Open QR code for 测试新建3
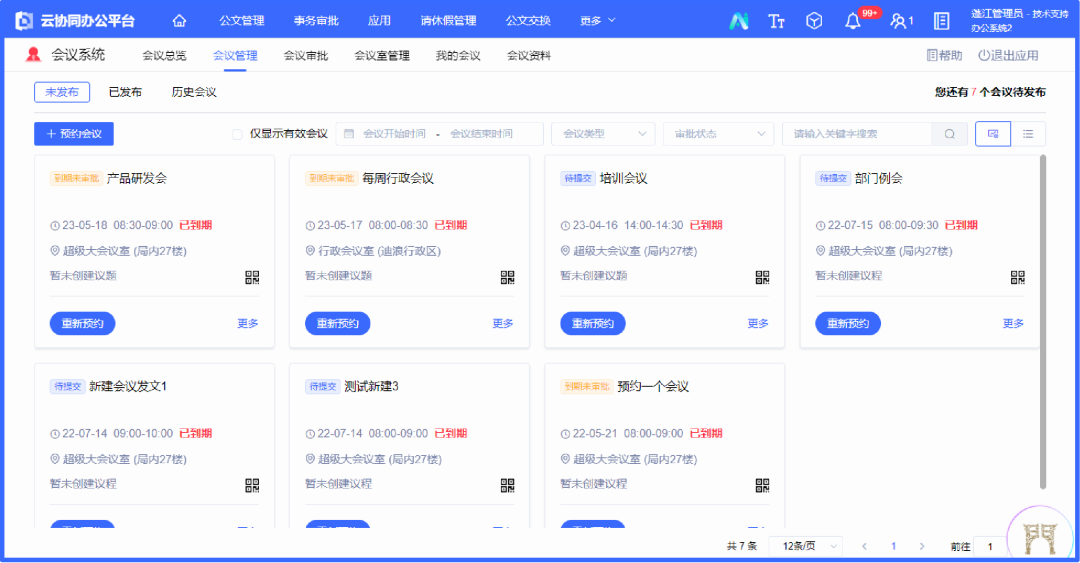Screen dimensions: 1080x563 pyautogui.click(x=508, y=485)
